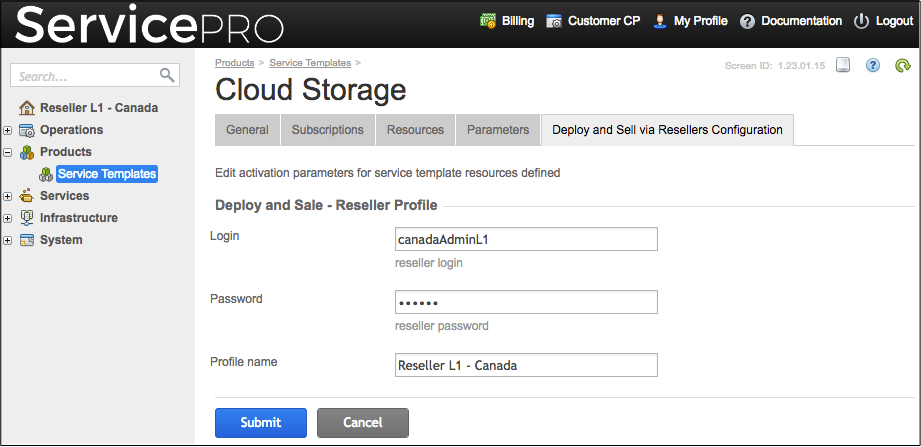Open Documentation help icon in header

[747, 21]
